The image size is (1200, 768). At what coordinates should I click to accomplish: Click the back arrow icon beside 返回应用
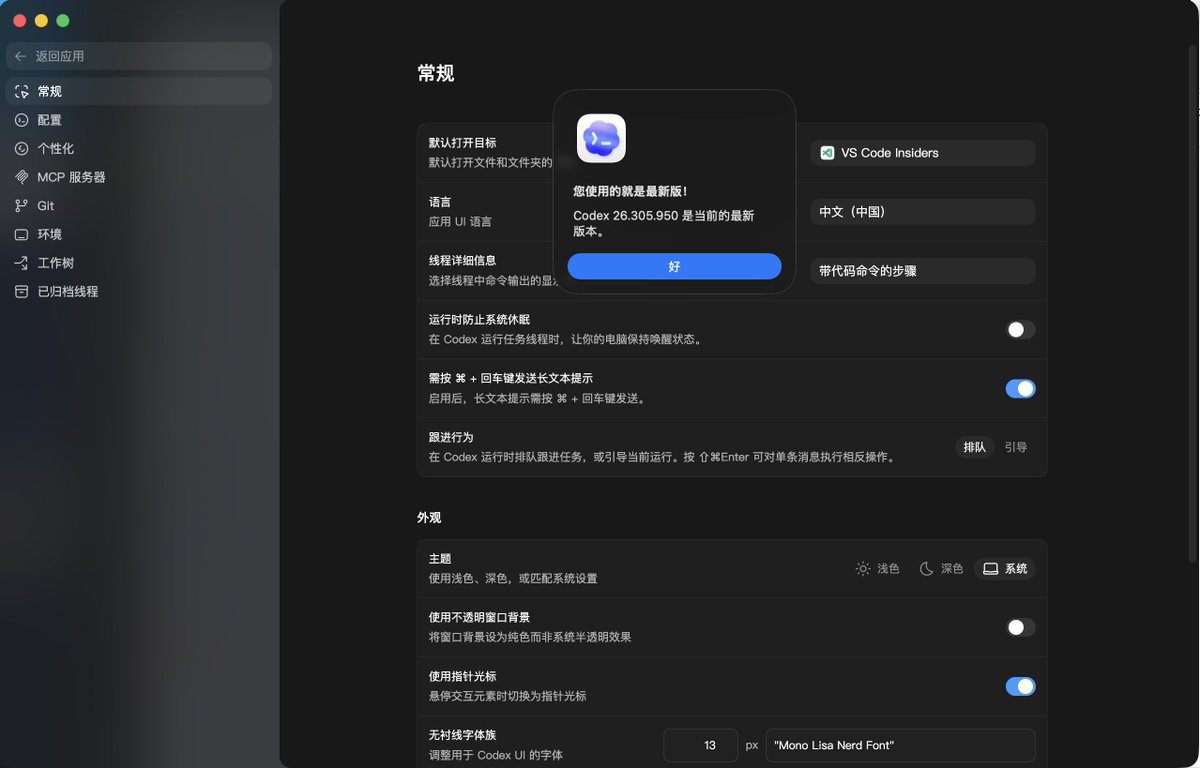click(x=20, y=56)
